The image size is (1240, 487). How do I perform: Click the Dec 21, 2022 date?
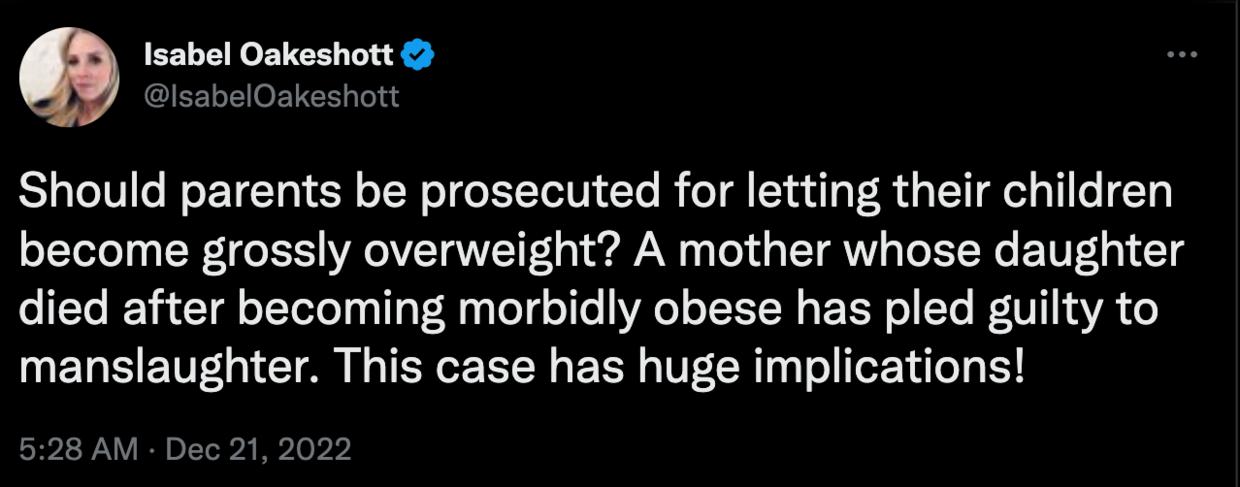tap(257, 449)
